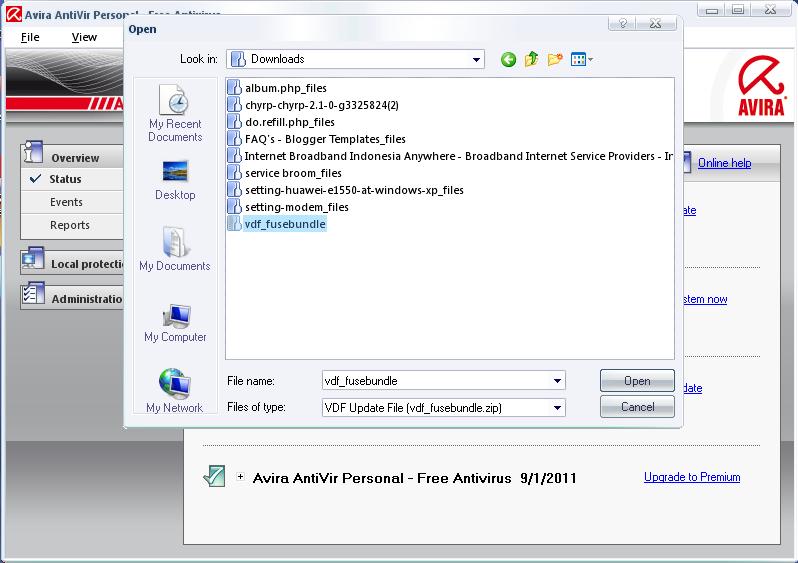This screenshot has width=798, height=563.
Task: Open the View menu
Action: click(84, 37)
